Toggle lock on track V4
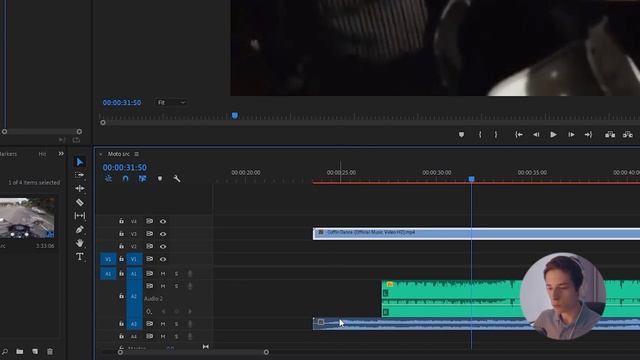This screenshot has width=640, height=360. pyautogui.click(x=121, y=221)
